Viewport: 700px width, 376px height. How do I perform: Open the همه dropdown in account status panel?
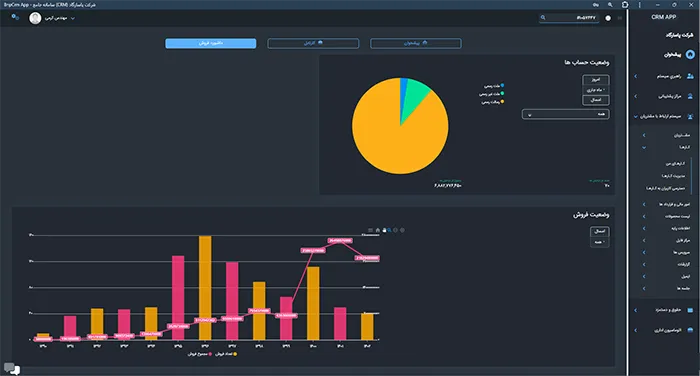coord(566,114)
